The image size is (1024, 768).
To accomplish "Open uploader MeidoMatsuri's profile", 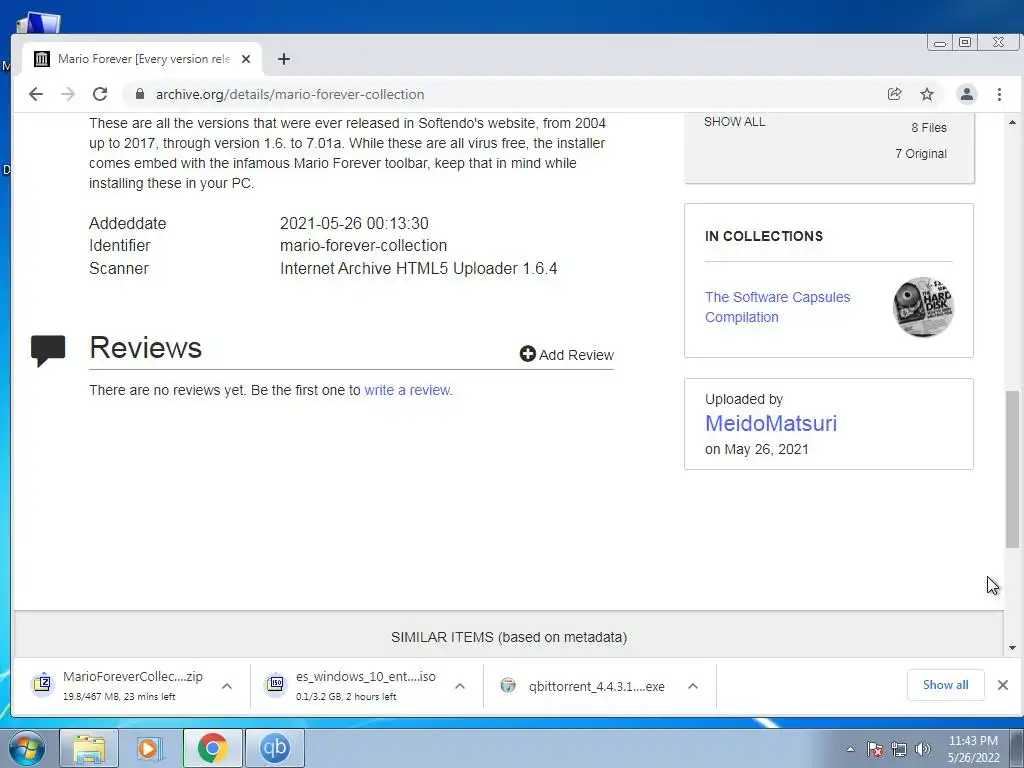I will pos(771,423).
